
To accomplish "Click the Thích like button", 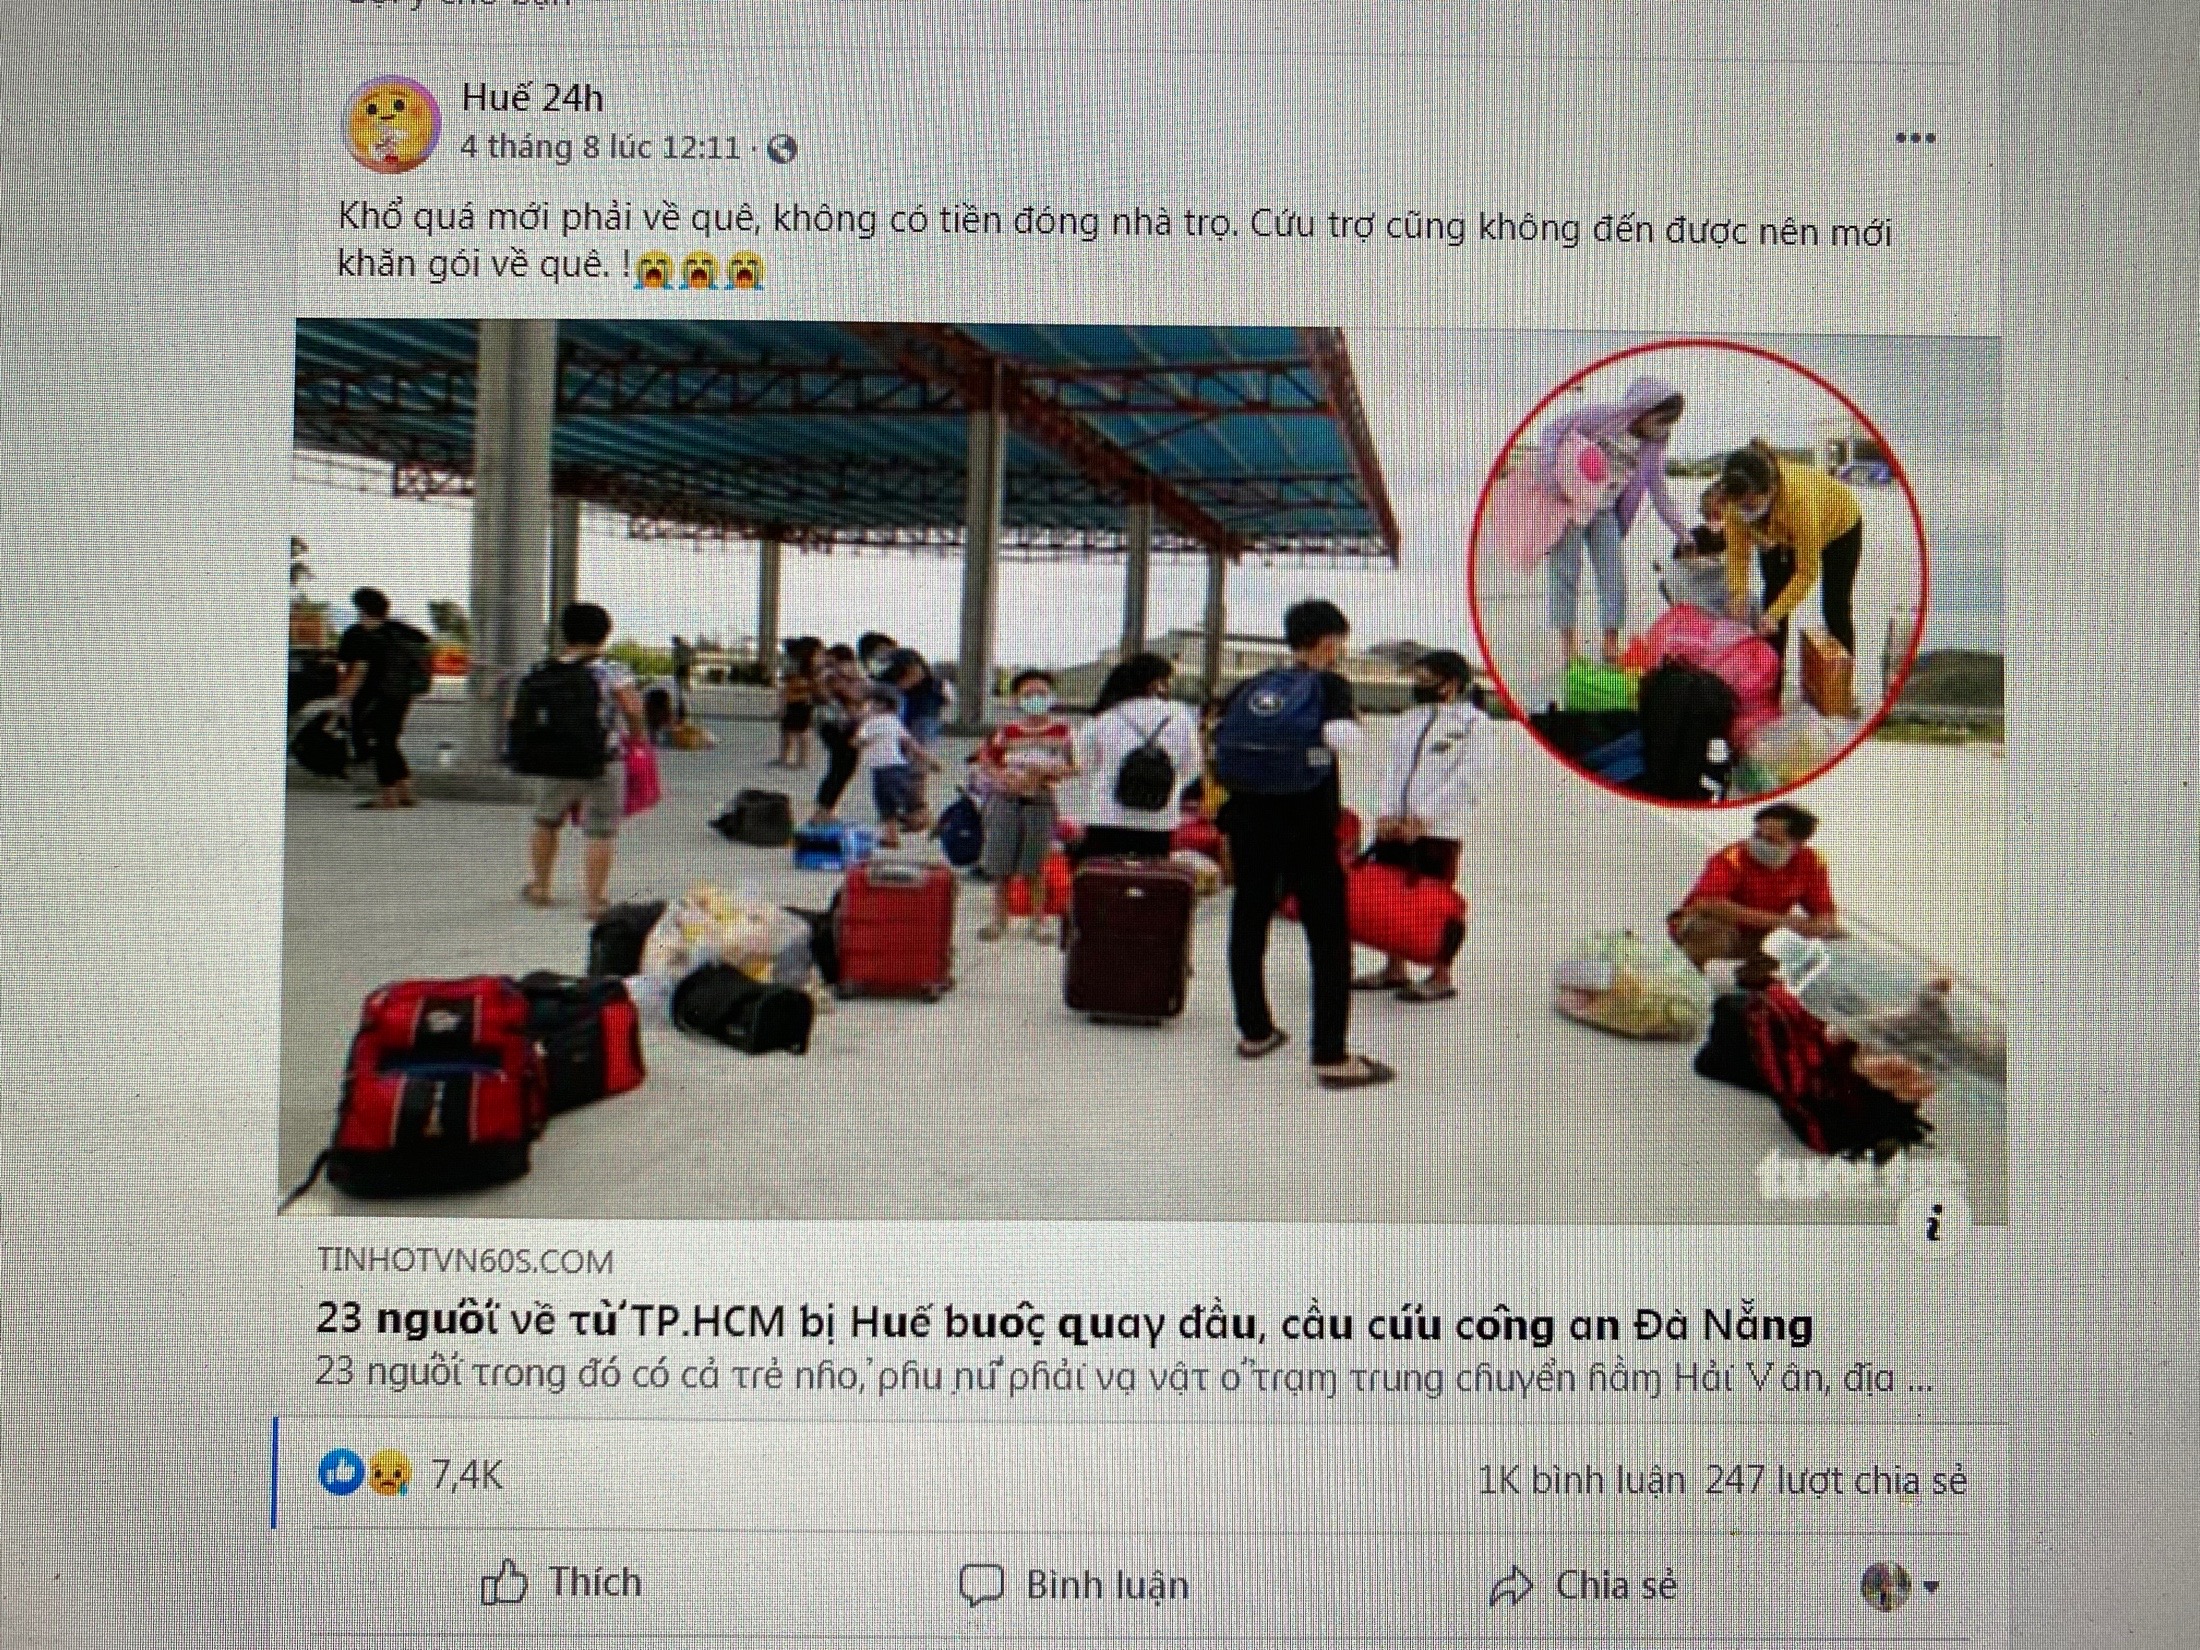I will 561,1583.
